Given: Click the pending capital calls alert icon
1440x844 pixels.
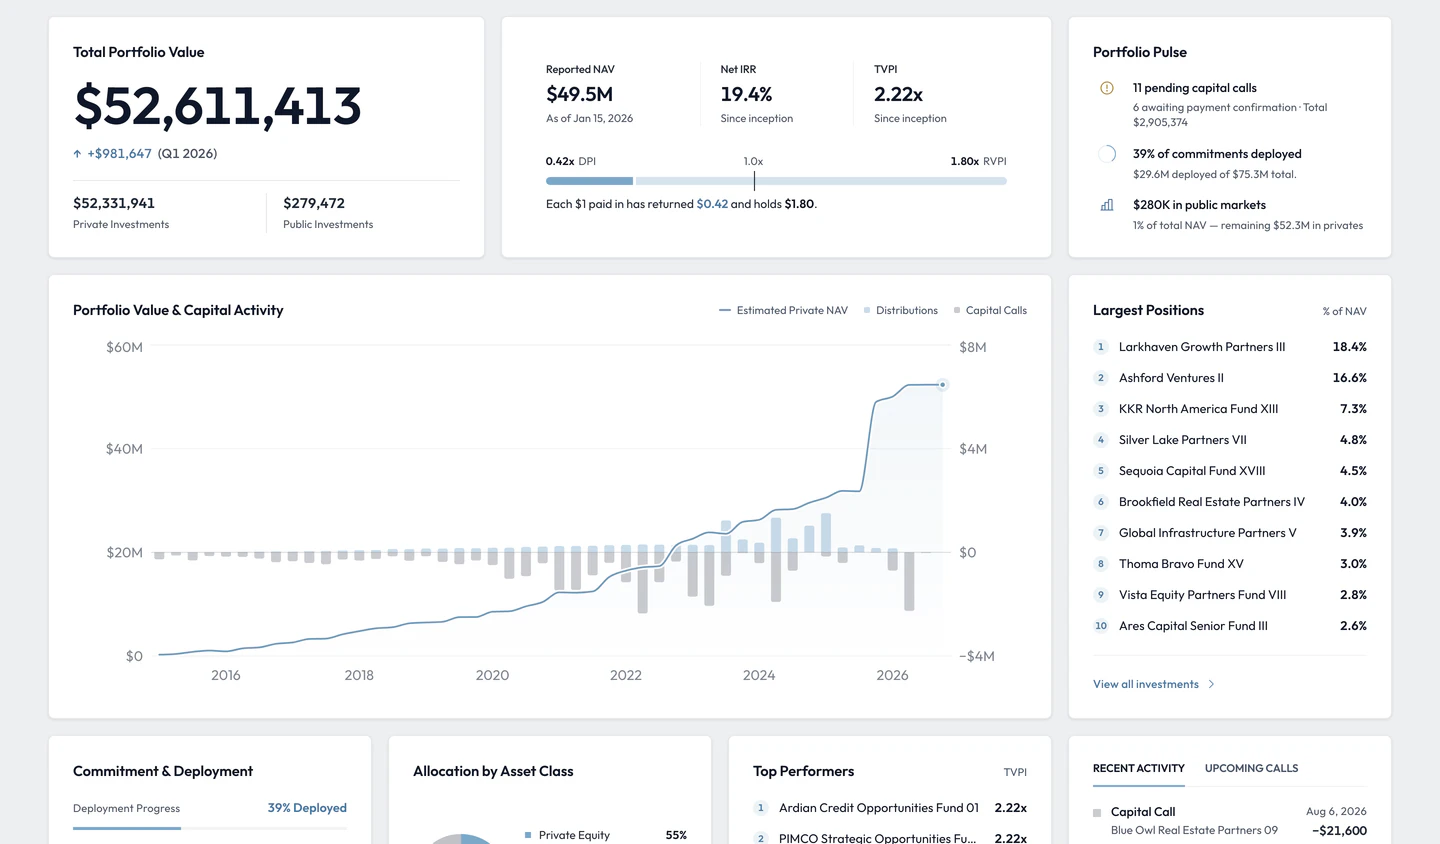Looking at the screenshot, I should tap(1107, 88).
